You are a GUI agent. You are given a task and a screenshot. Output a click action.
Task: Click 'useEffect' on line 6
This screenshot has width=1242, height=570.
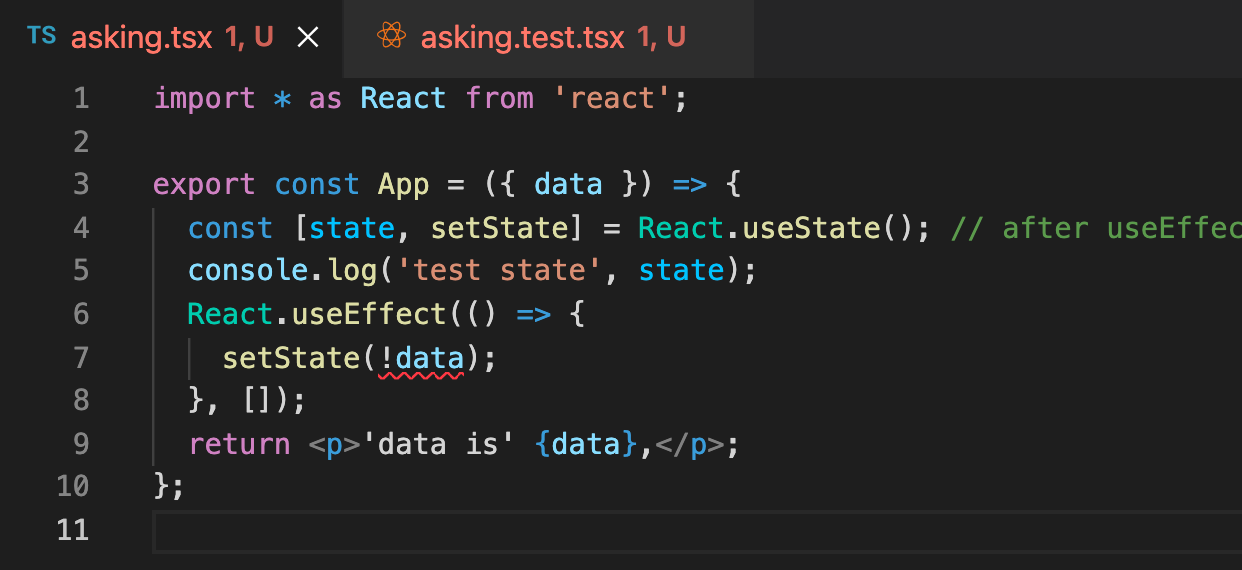point(368,314)
